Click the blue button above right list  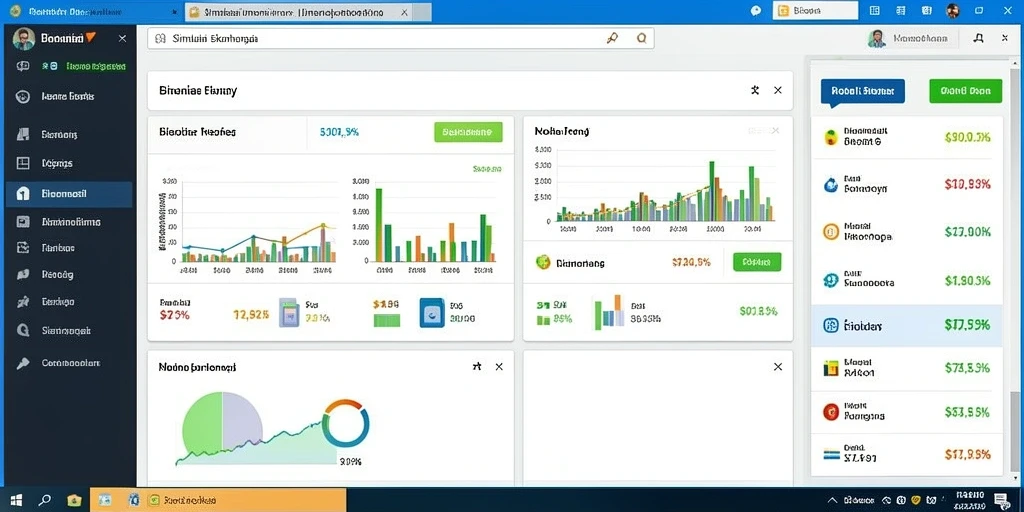point(863,92)
